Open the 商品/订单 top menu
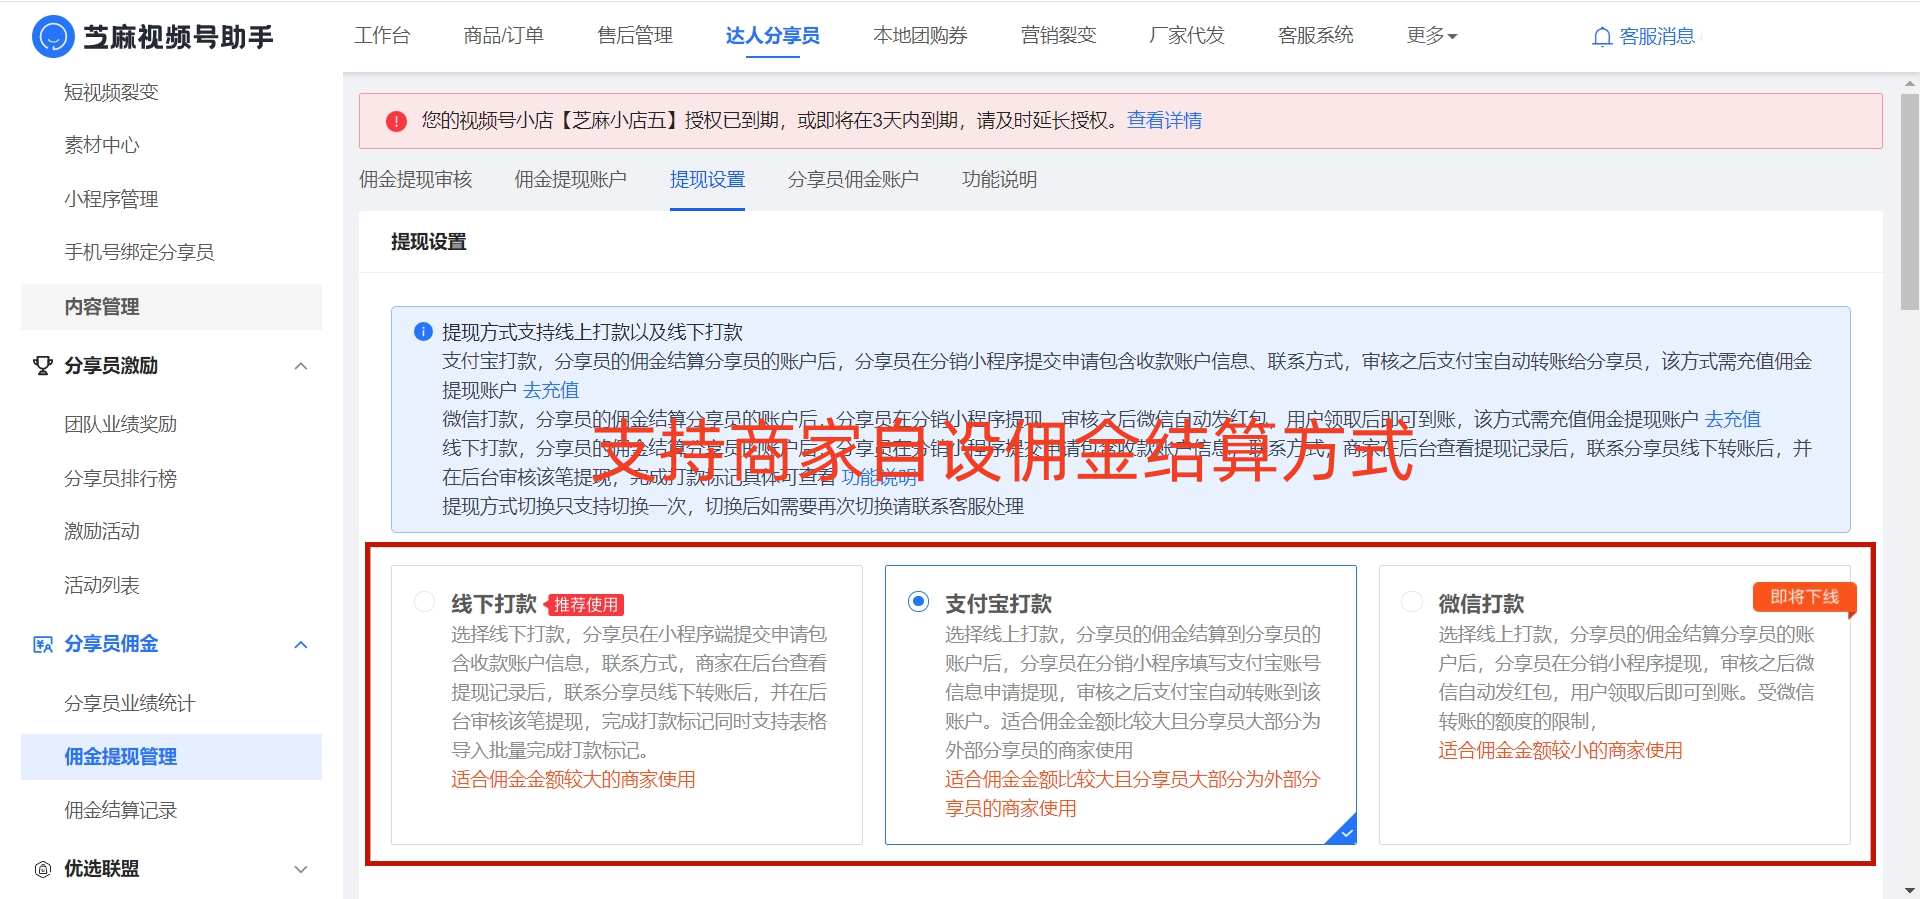1920x899 pixels. coord(504,36)
